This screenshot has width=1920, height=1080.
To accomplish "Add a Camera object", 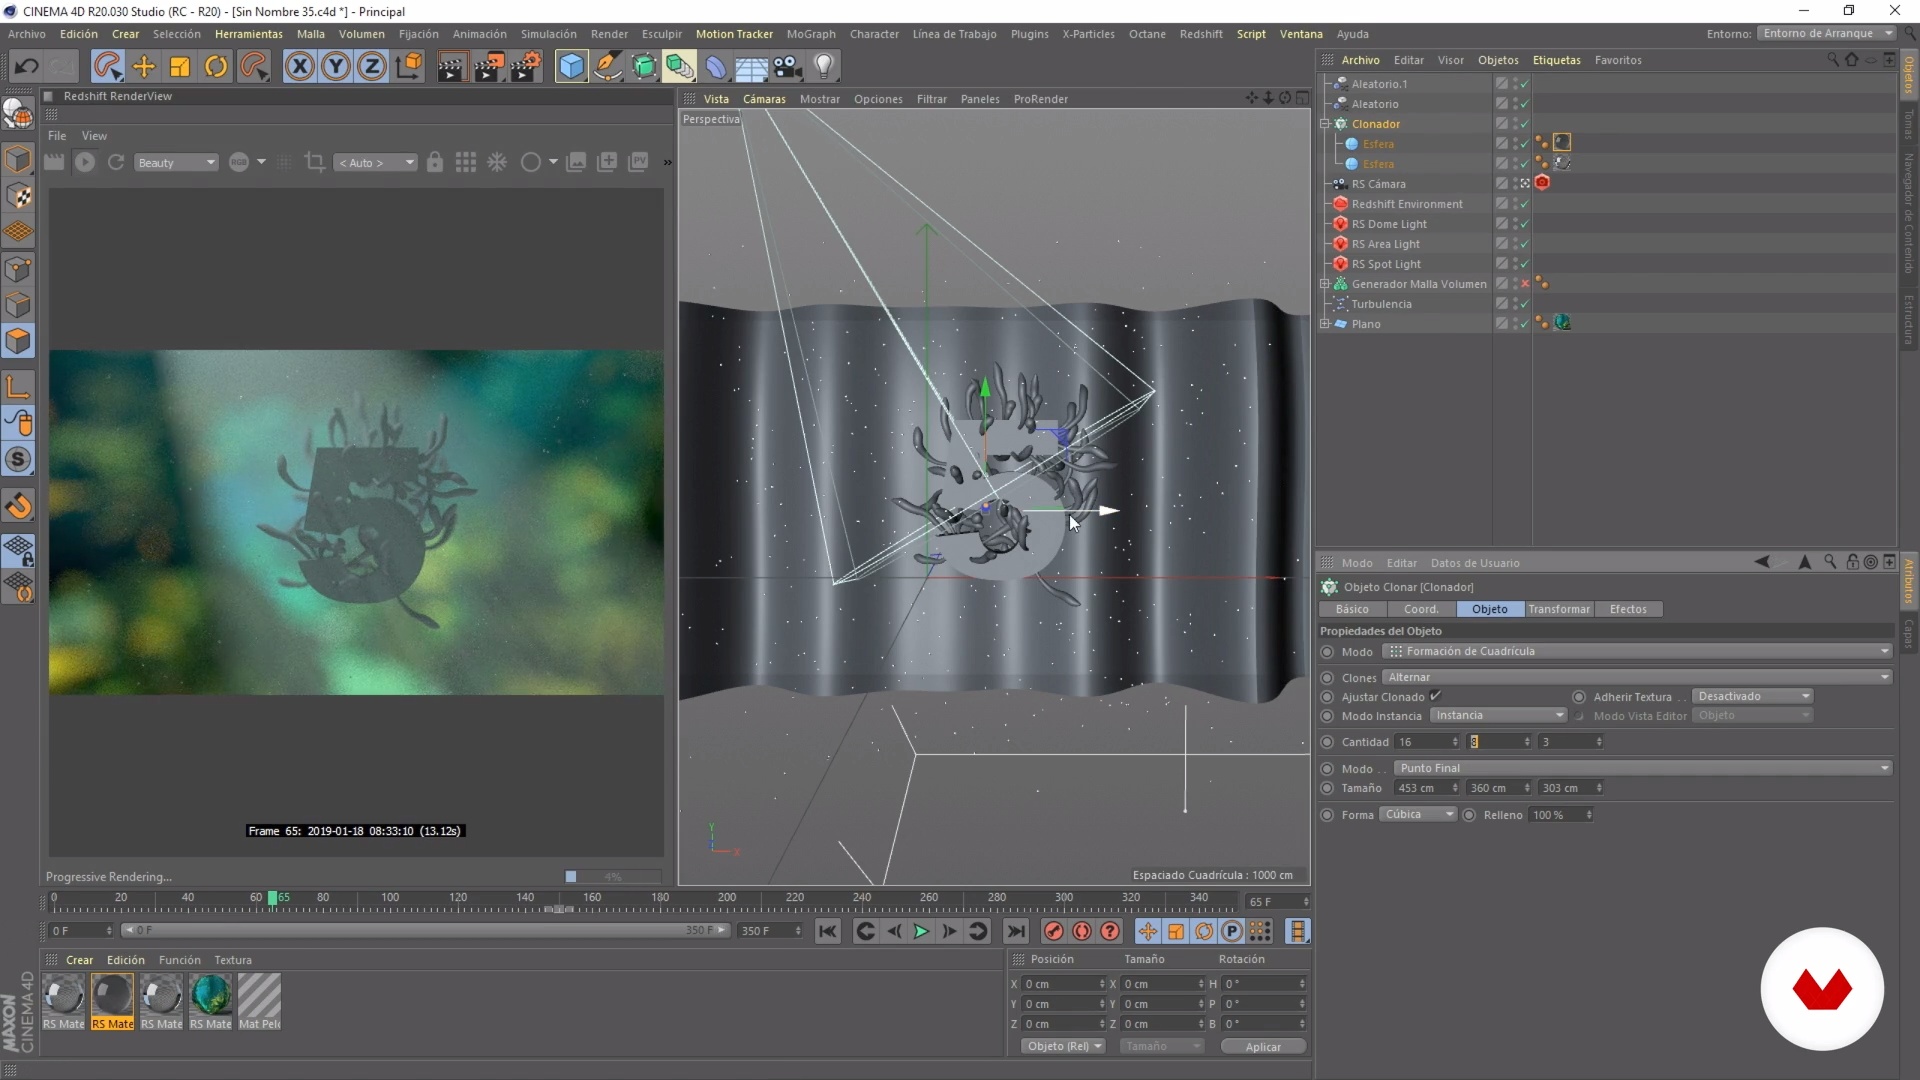I will coord(788,67).
